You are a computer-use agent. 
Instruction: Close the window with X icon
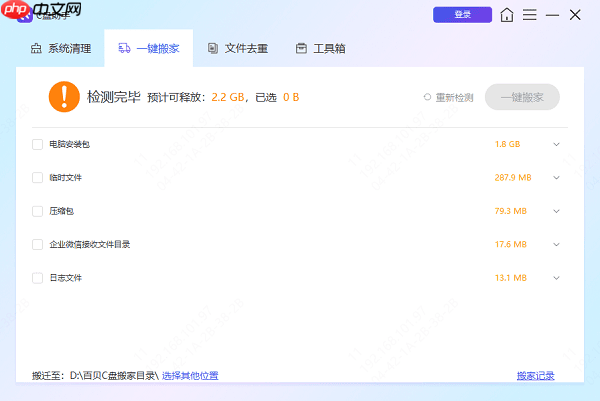click(575, 15)
